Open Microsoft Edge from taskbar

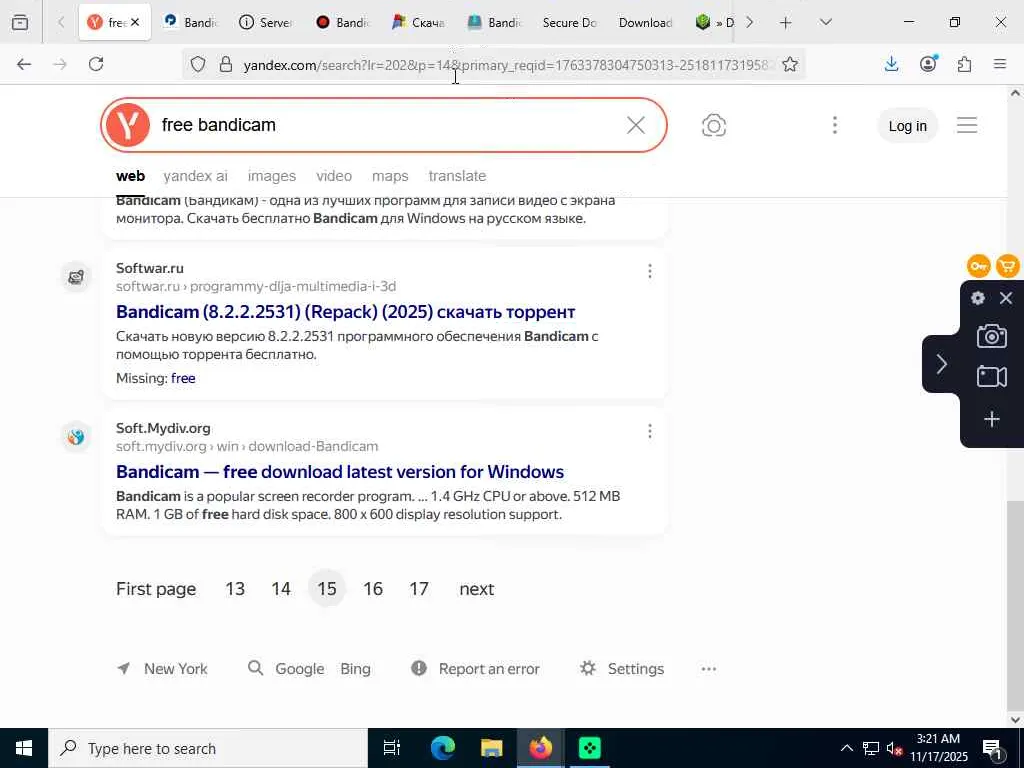click(442, 748)
